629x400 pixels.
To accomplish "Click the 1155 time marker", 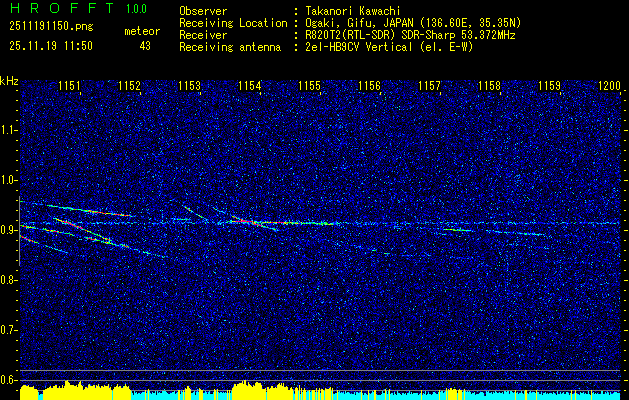I will [309, 86].
